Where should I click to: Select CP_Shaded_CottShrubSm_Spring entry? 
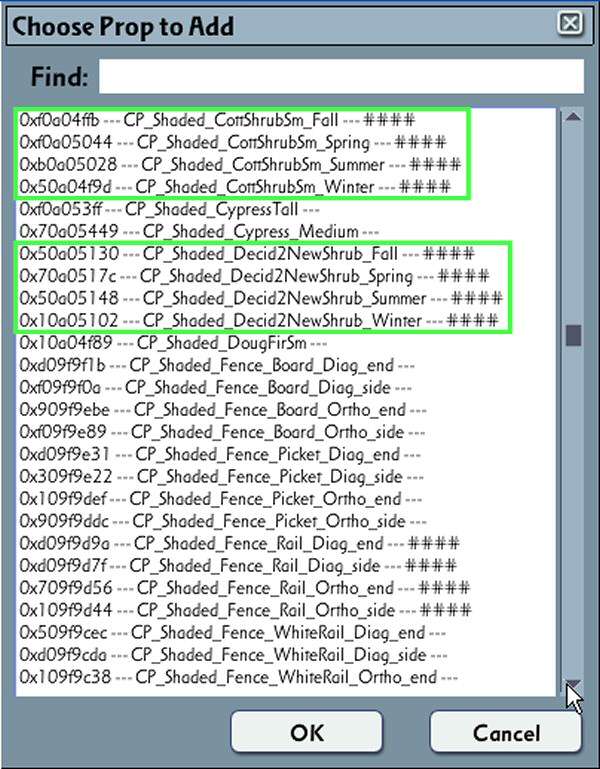point(233,142)
